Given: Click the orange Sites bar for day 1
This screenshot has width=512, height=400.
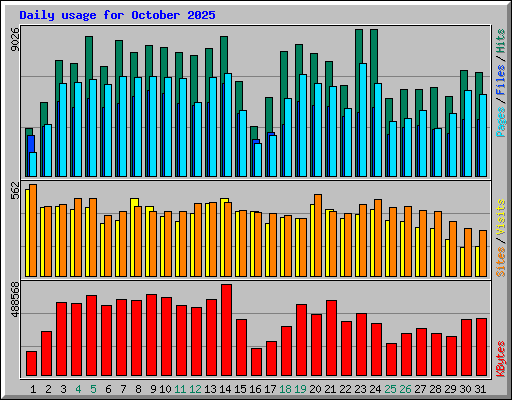Looking at the screenshot, I should [33, 231].
